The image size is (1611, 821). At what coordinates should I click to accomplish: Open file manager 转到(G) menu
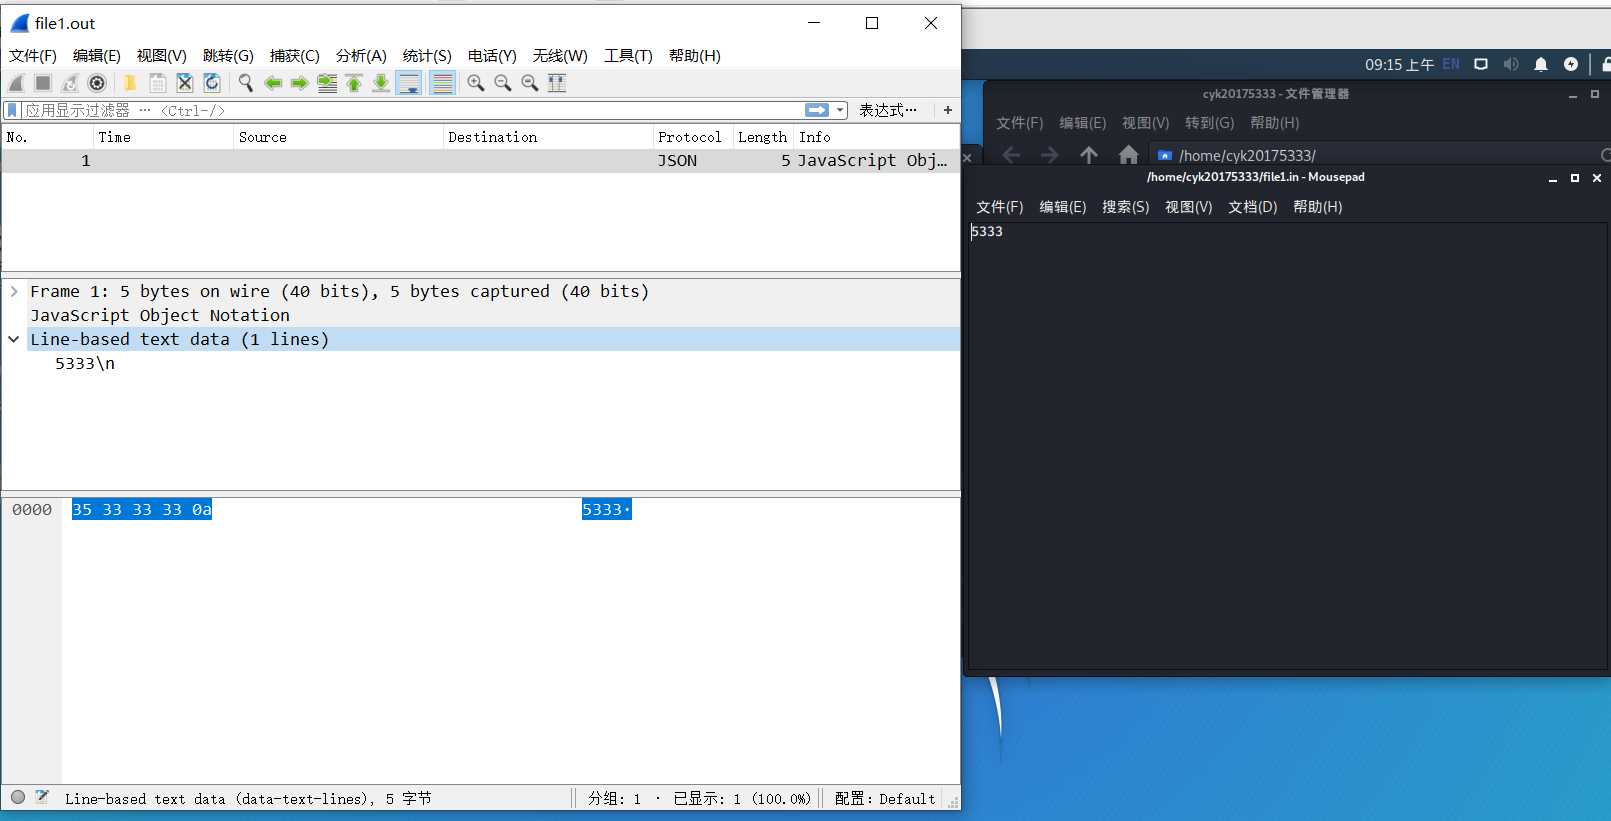1210,123
